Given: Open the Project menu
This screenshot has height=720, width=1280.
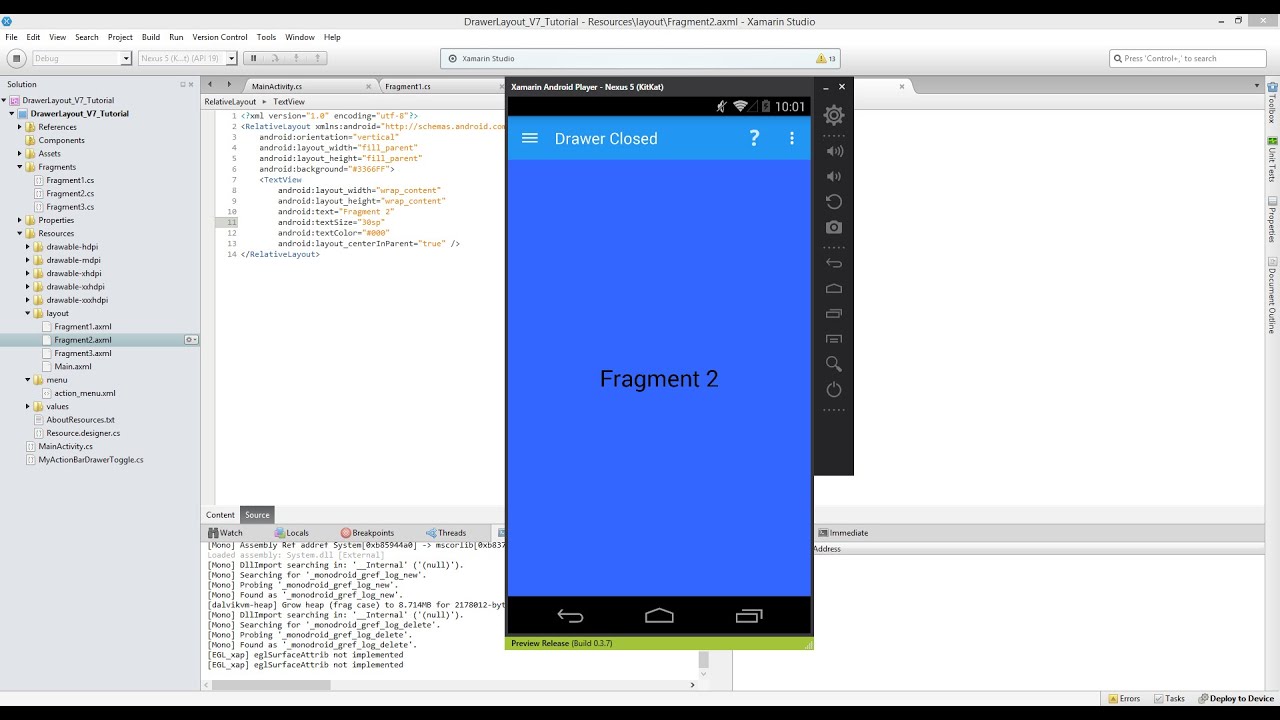Looking at the screenshot, I should [x=120, y=37].
